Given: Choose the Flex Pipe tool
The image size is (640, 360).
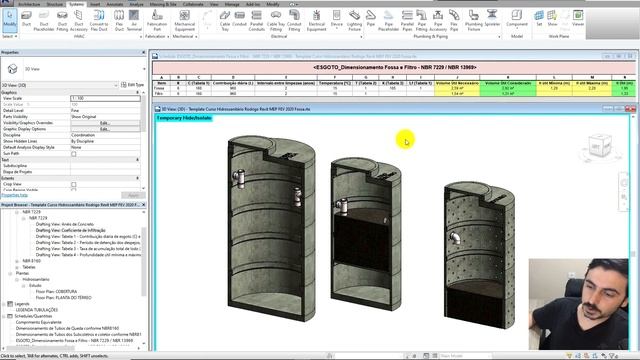Looking at the screenshot, I should (454, 20).
